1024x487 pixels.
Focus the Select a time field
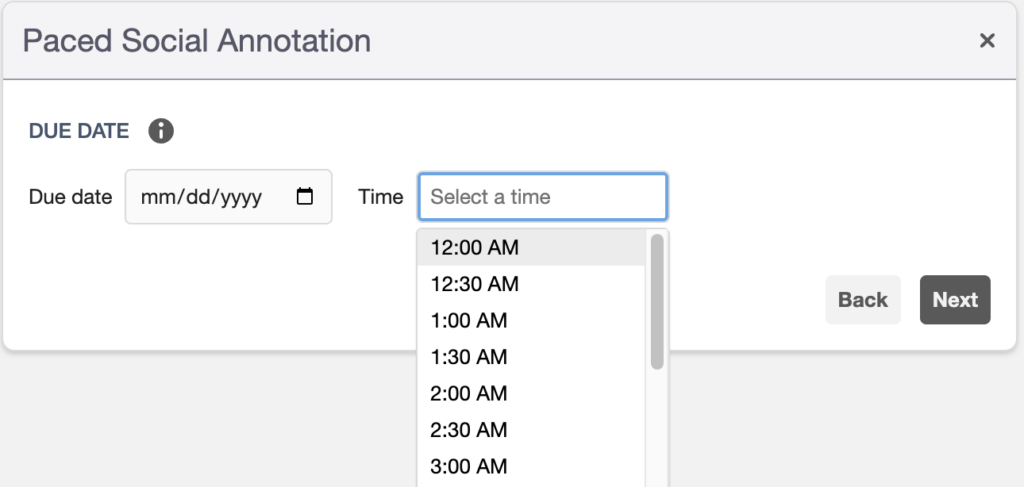(x=543, y=196)
